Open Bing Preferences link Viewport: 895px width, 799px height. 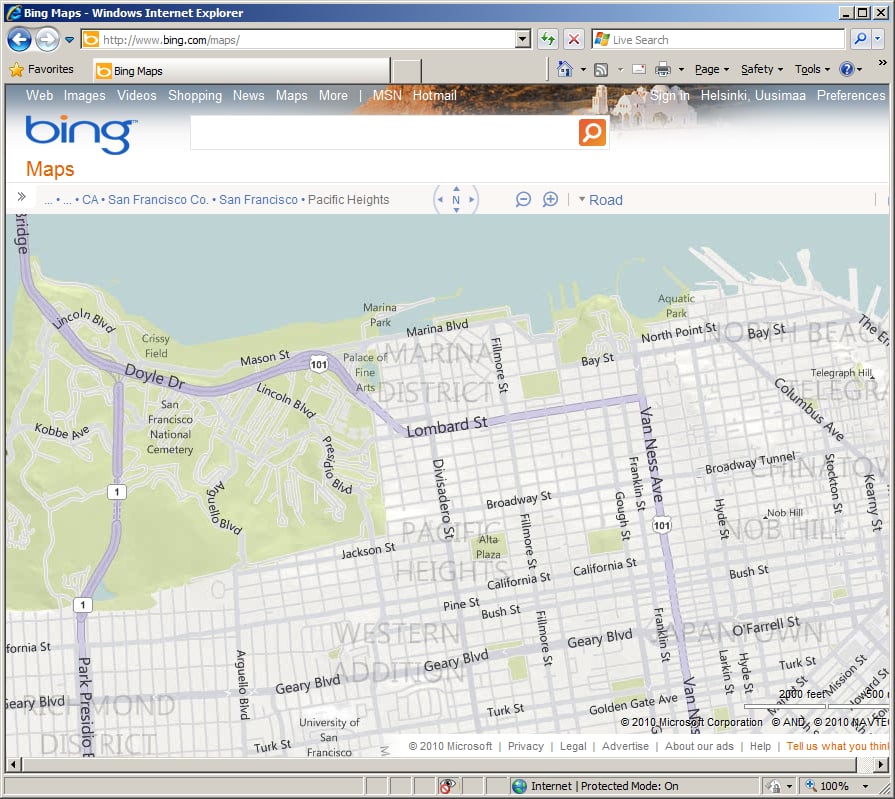(850, 95)
